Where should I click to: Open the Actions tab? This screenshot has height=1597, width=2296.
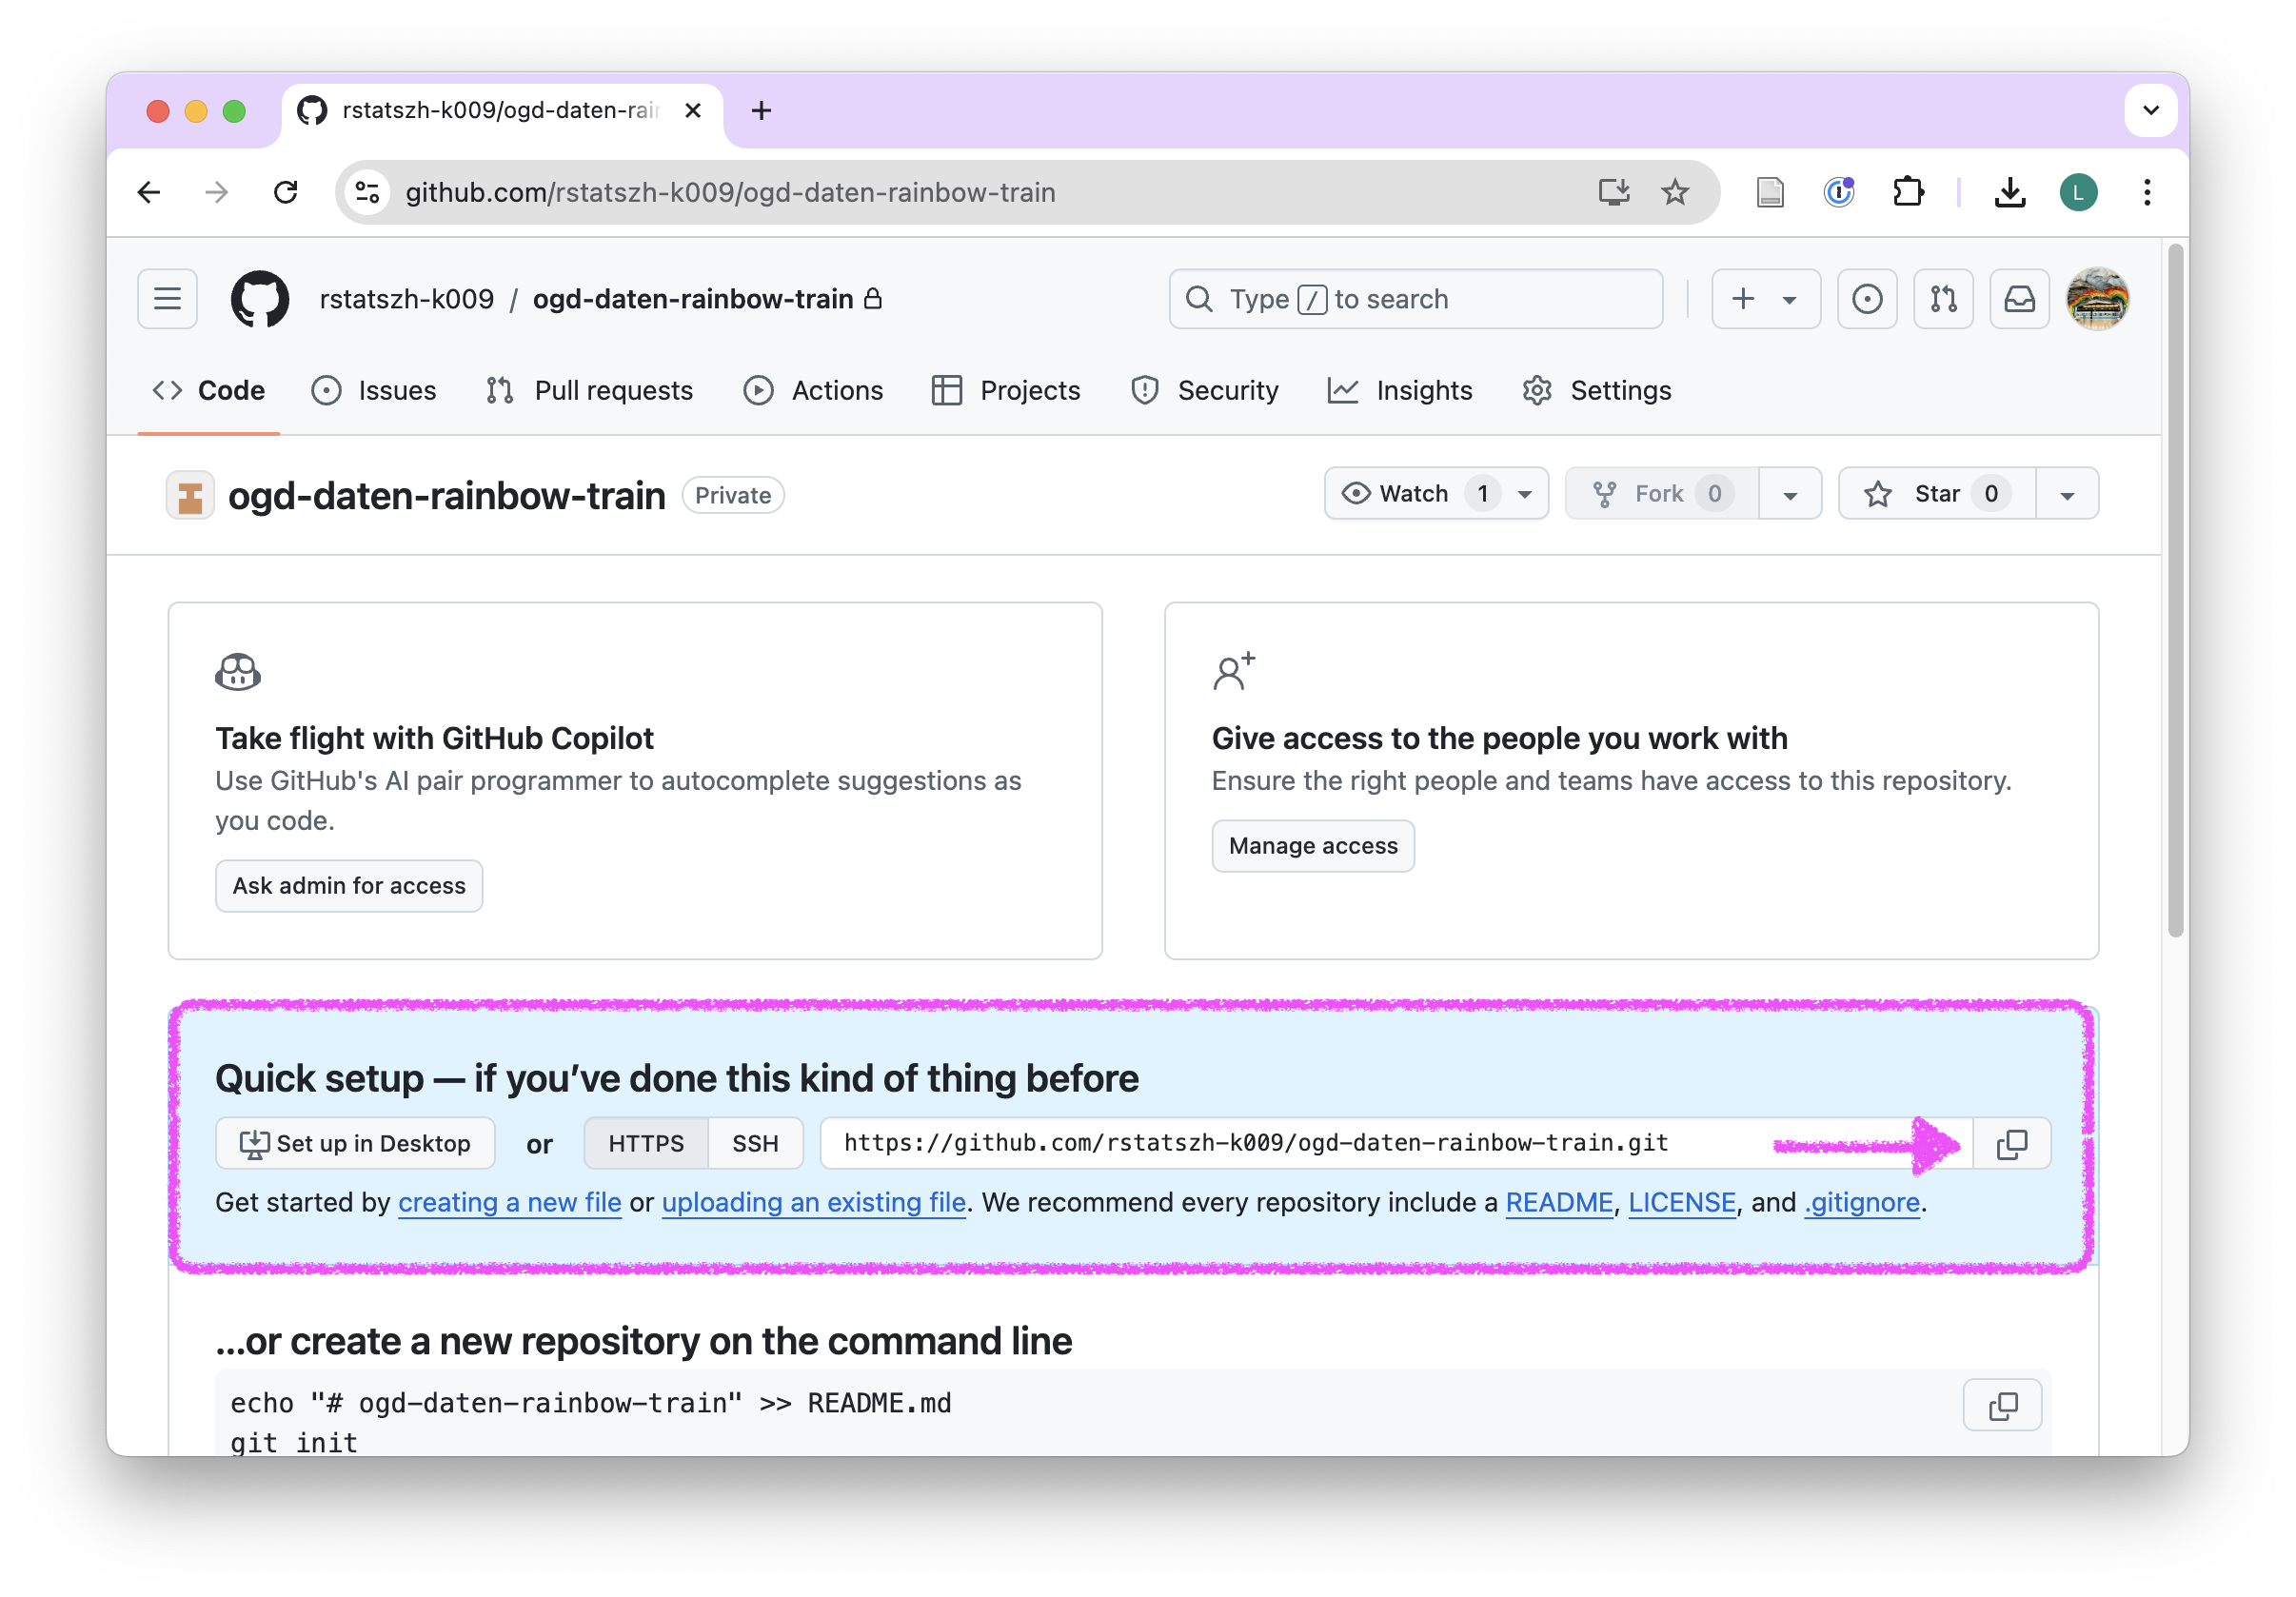[x=813, y=390]
